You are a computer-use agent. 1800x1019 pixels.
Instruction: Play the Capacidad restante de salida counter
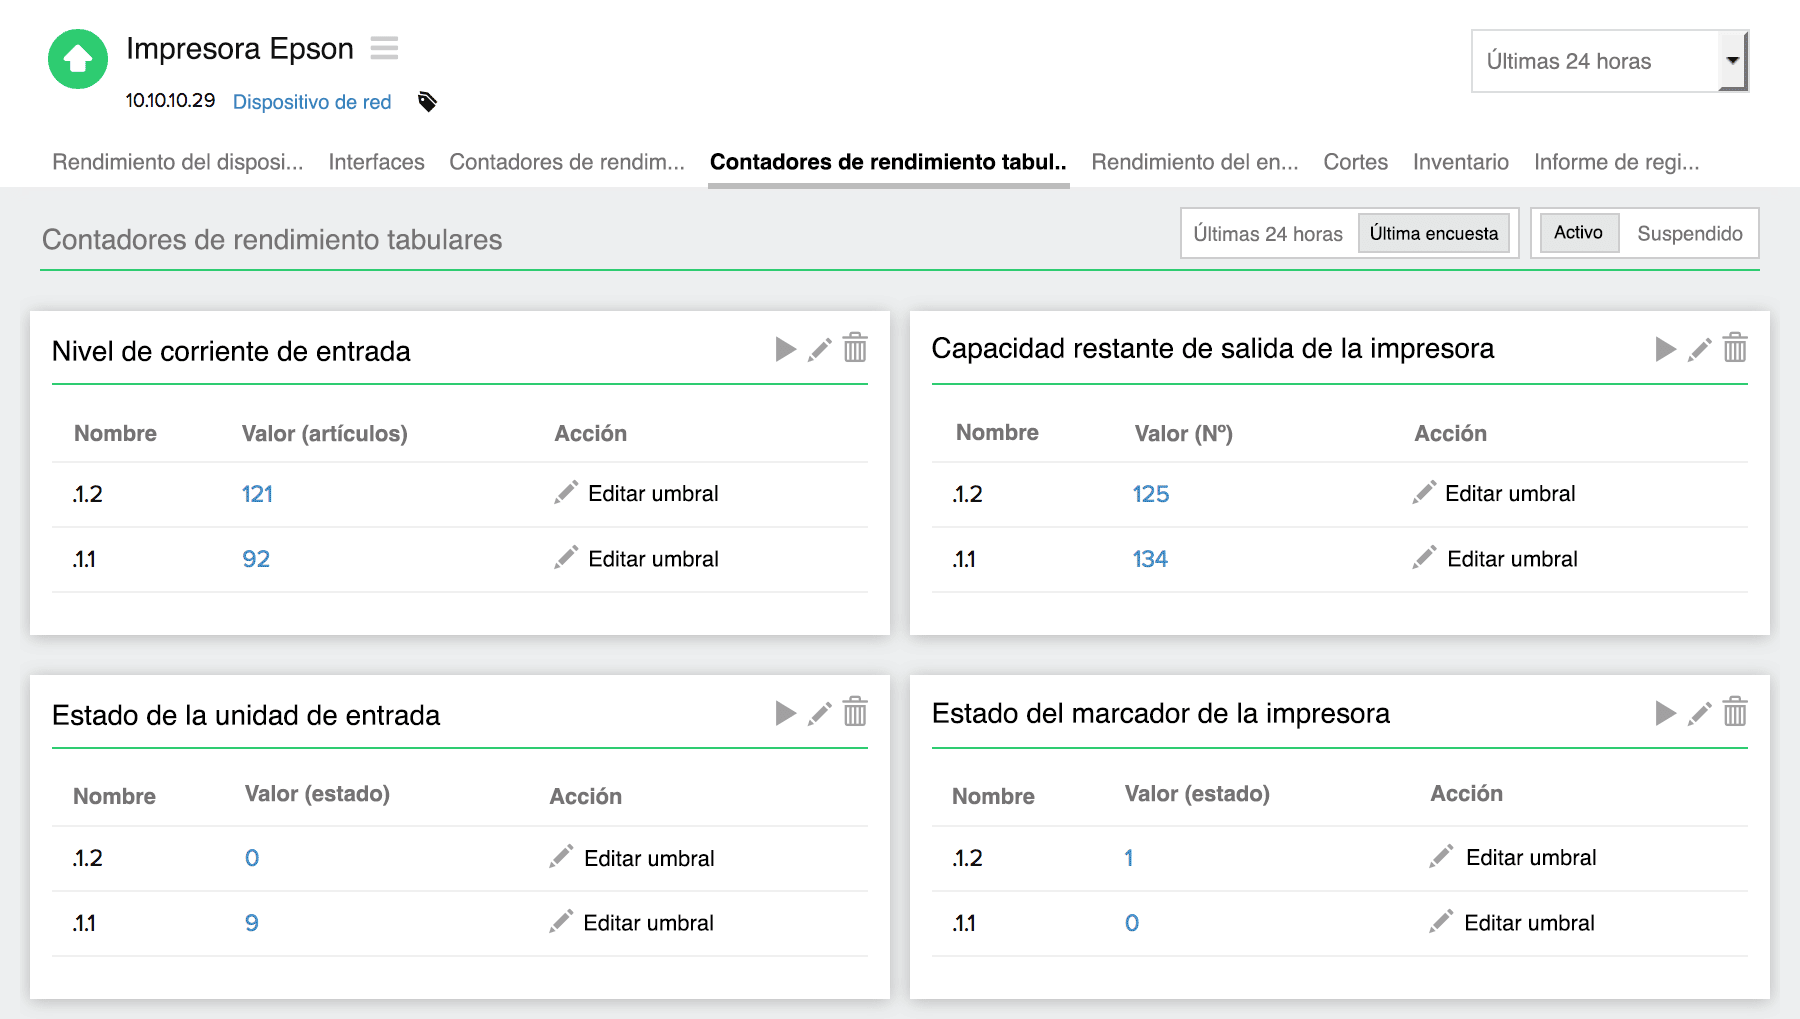[1665, 349]
